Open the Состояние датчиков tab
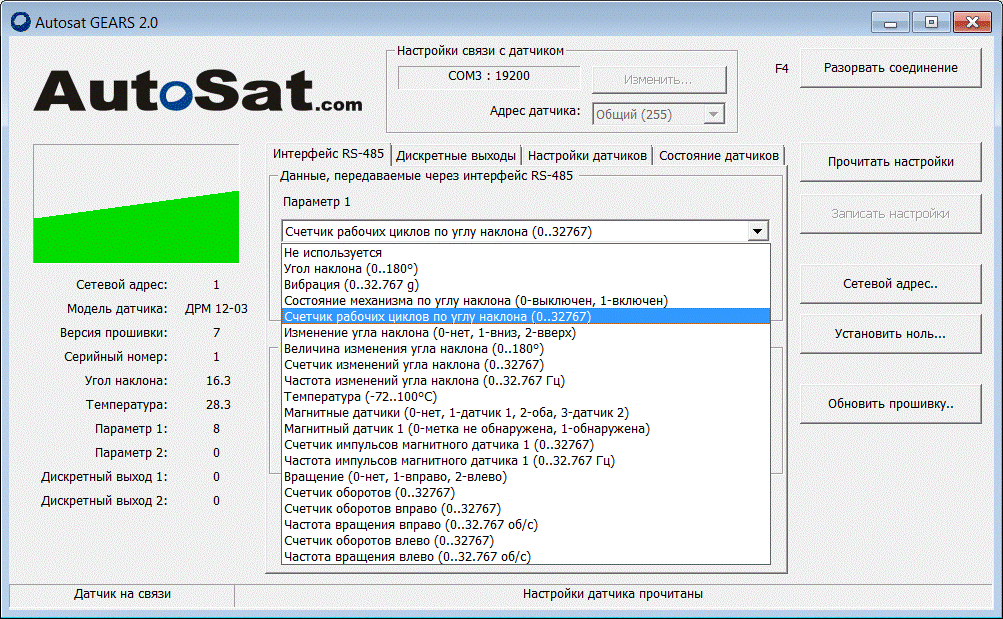This screenshot has width=1003, height=619. pos(718,156)
